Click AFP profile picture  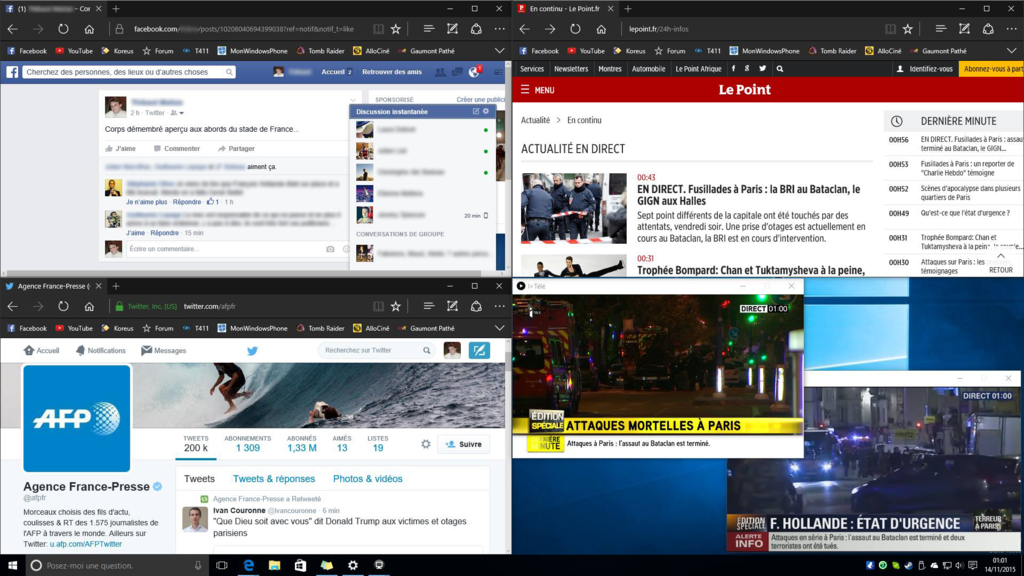(x=76, y=418)
